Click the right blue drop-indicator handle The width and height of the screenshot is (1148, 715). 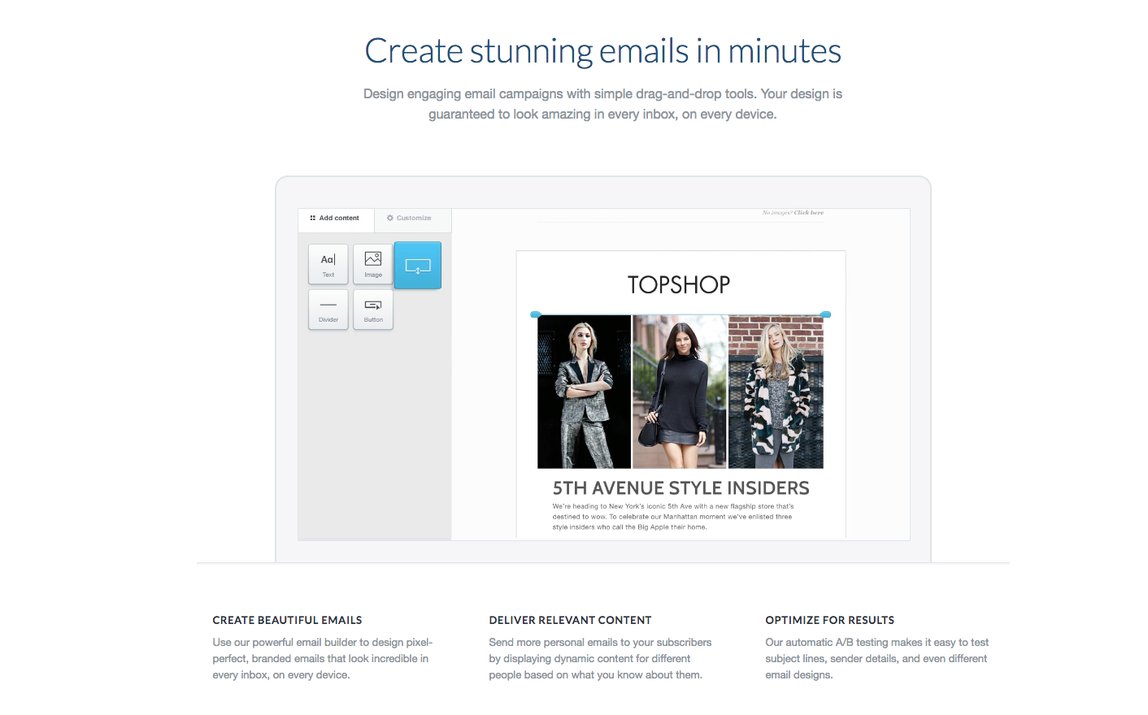825,314
